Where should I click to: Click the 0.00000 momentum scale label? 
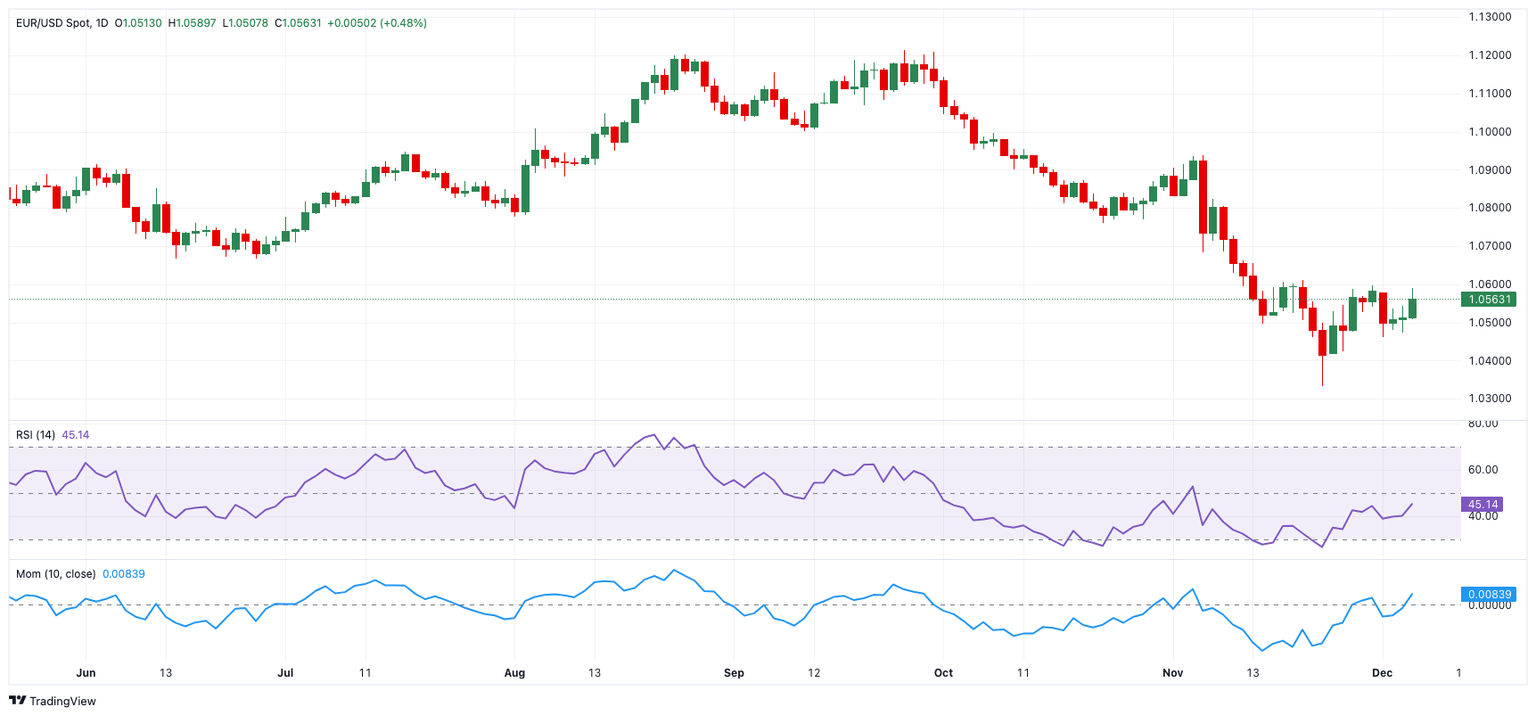(x=1488, y=606)
